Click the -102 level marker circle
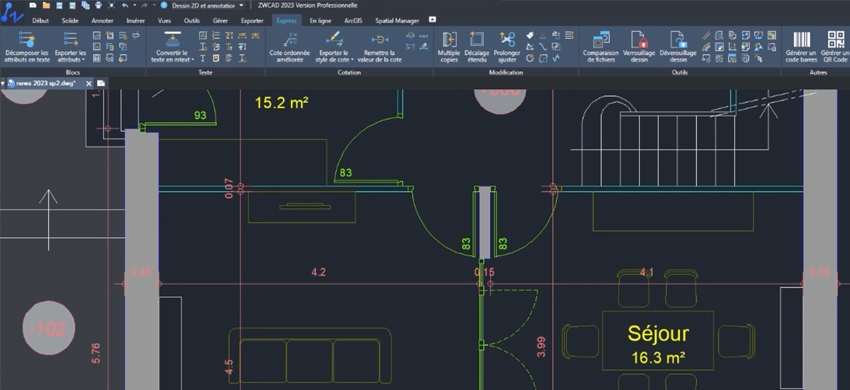850x390 pixels. (48, 329)
